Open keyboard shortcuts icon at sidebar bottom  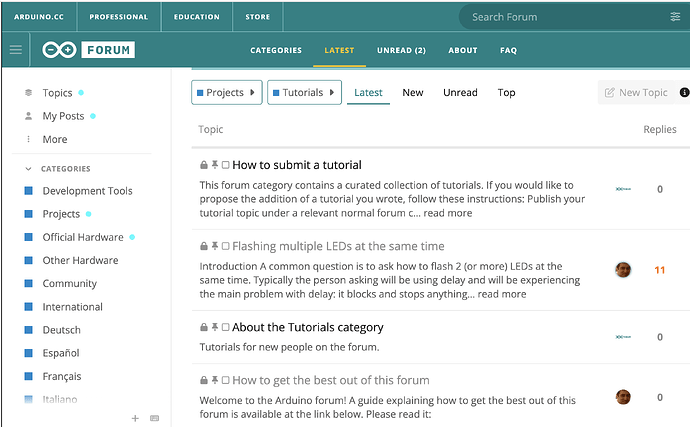point(154,418)
